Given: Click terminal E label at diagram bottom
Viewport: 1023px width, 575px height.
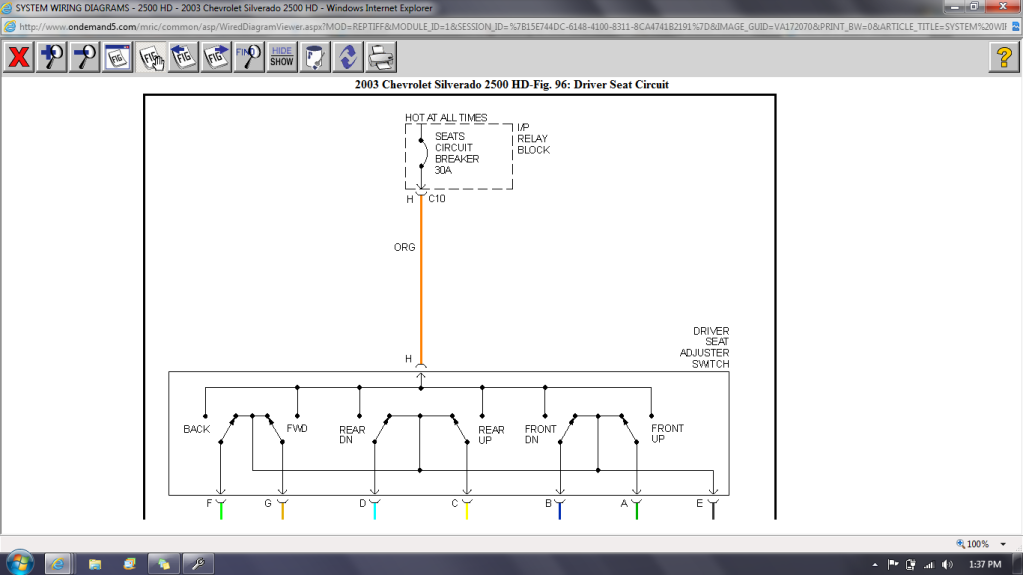Looking at the screenshot, I should pos(699,503).
